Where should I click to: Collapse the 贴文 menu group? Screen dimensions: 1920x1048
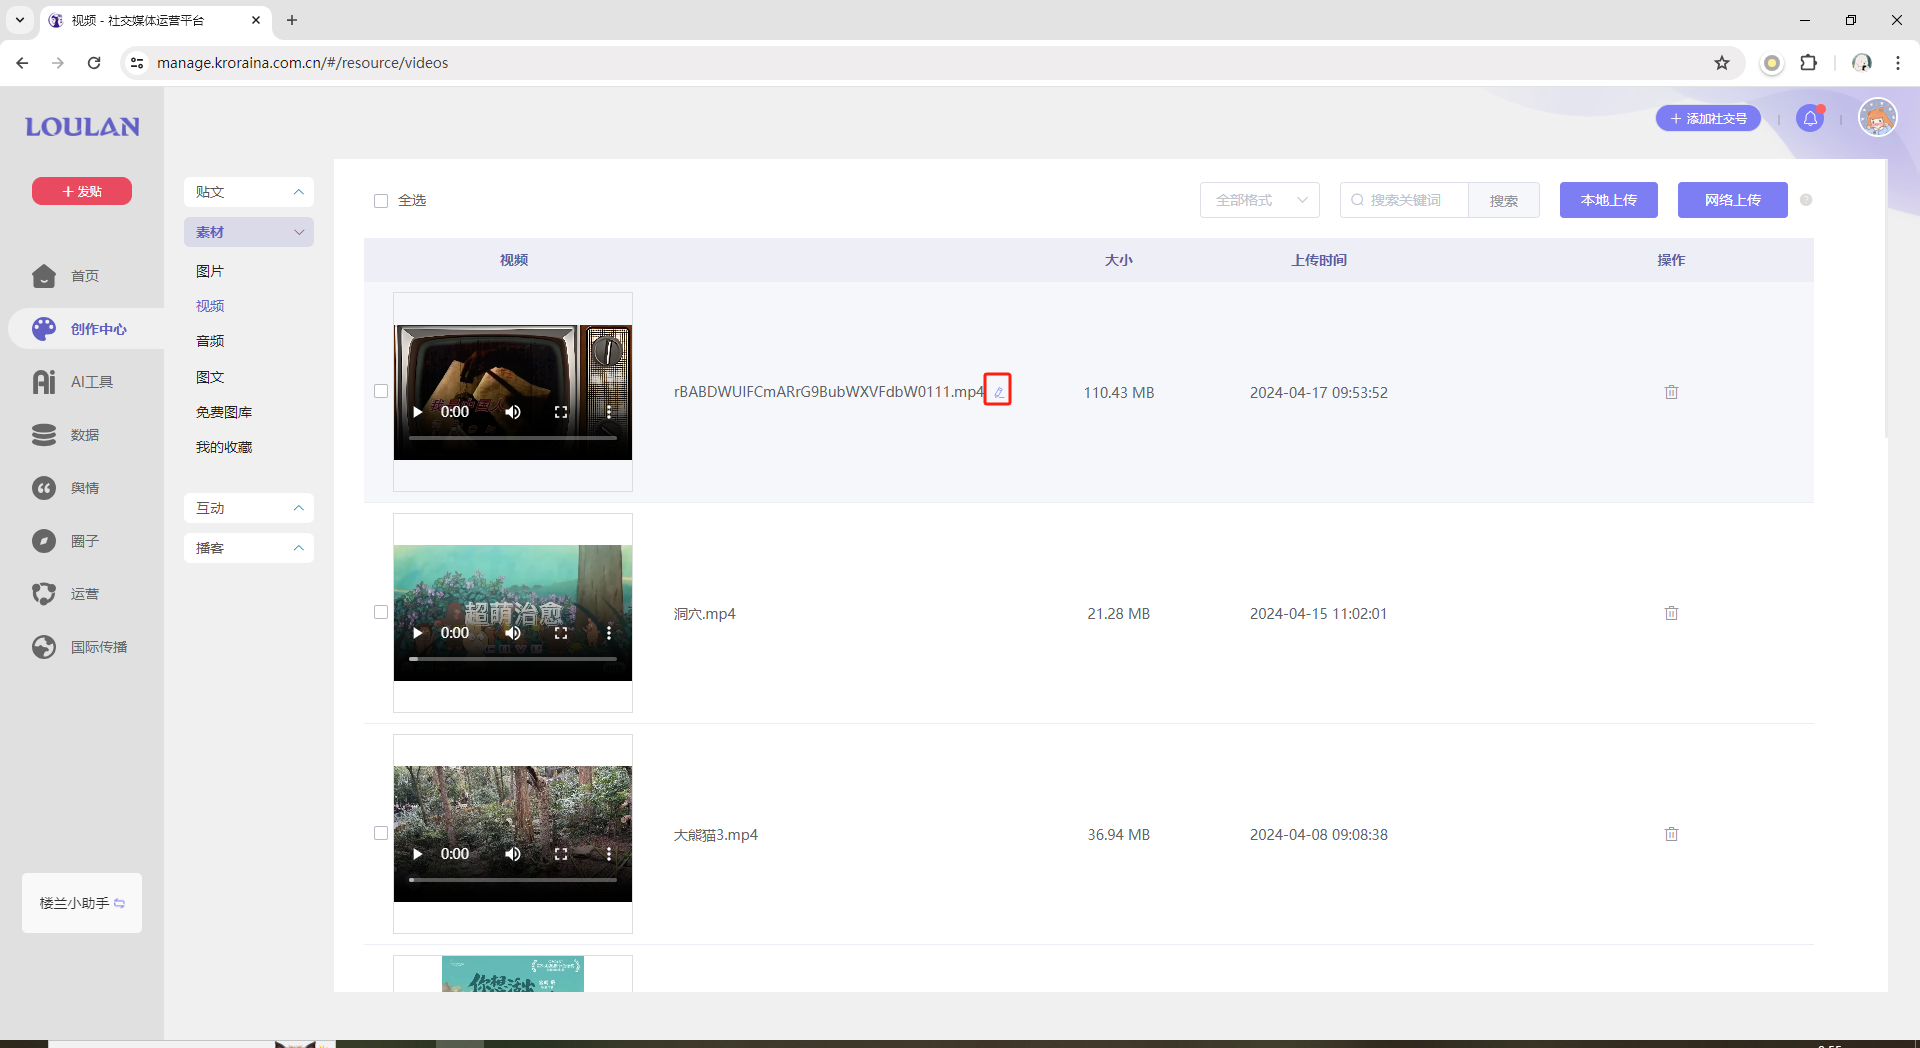pyautogui.click(x=249, y=192)
